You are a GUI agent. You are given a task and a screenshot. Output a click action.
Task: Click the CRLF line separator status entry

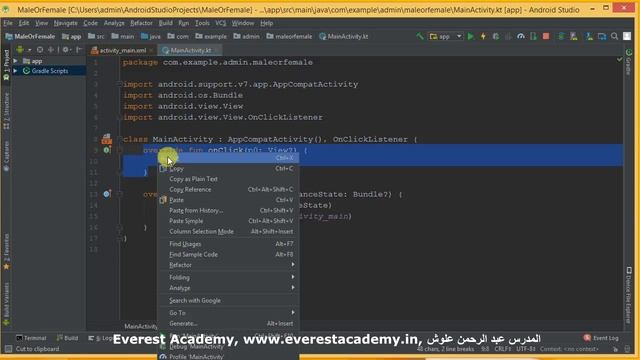pyautogui.click(x=502, y=349)
